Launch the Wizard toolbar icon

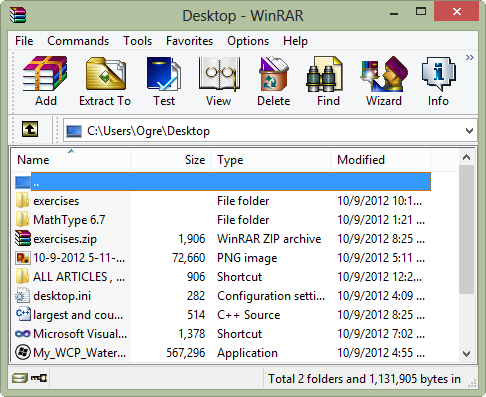pyautogui.click(x=384, y=74)
